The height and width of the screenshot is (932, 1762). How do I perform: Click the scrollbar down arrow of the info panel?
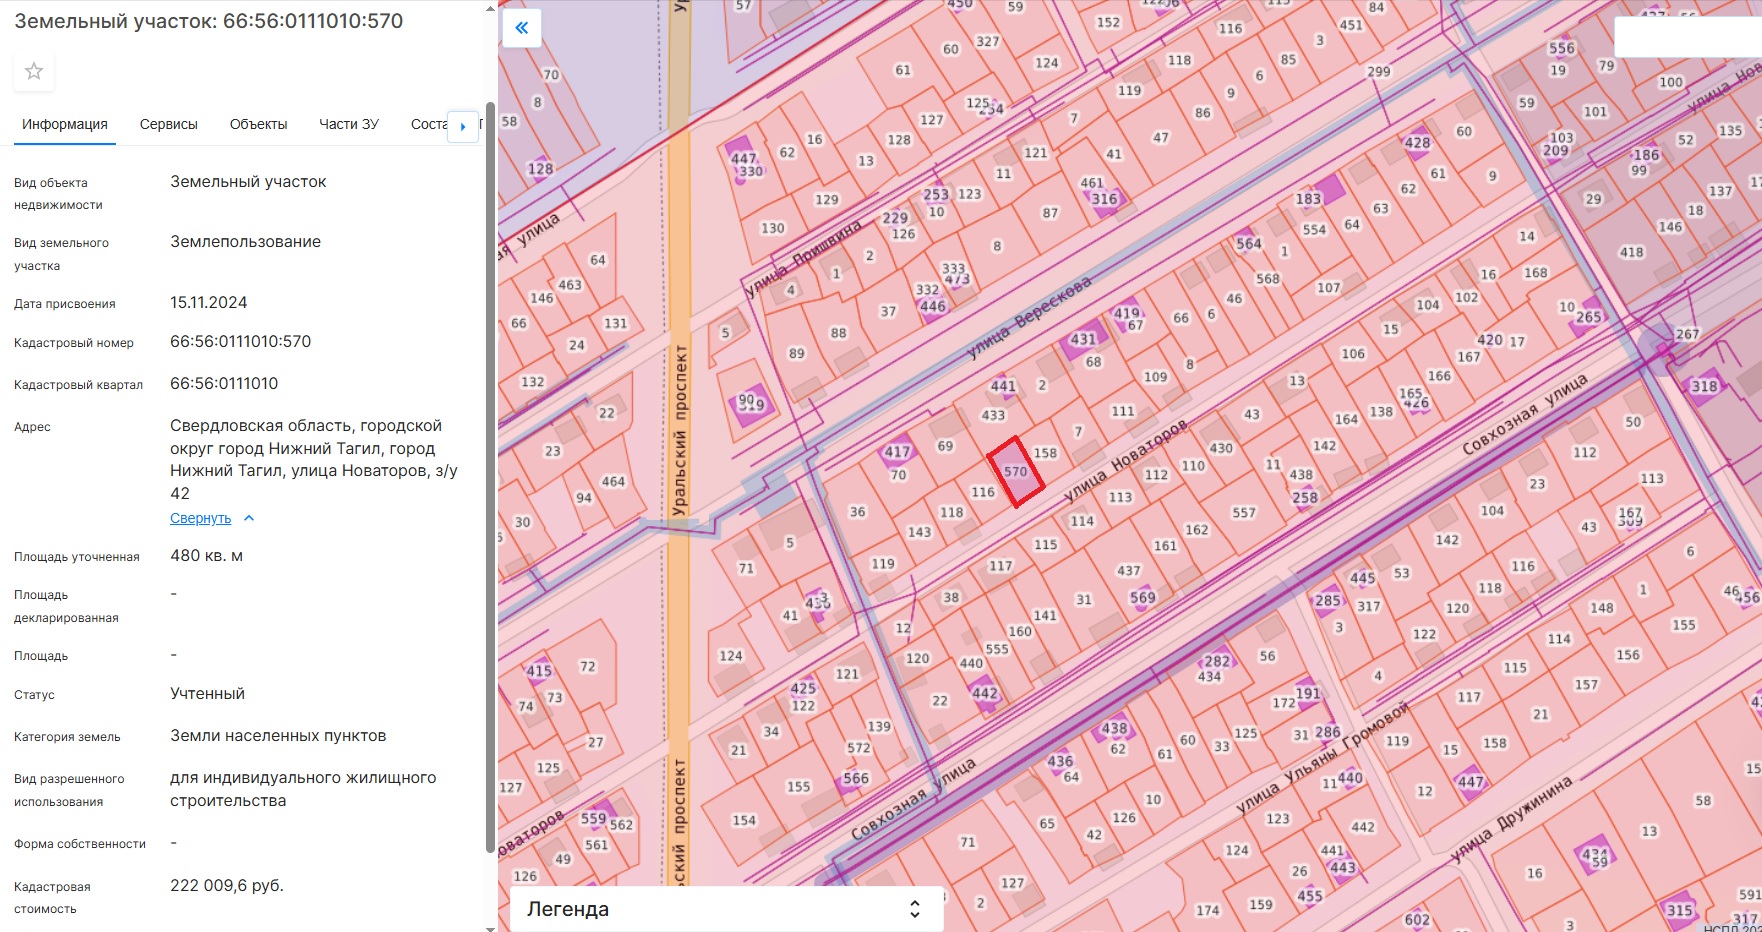point(490,926)
